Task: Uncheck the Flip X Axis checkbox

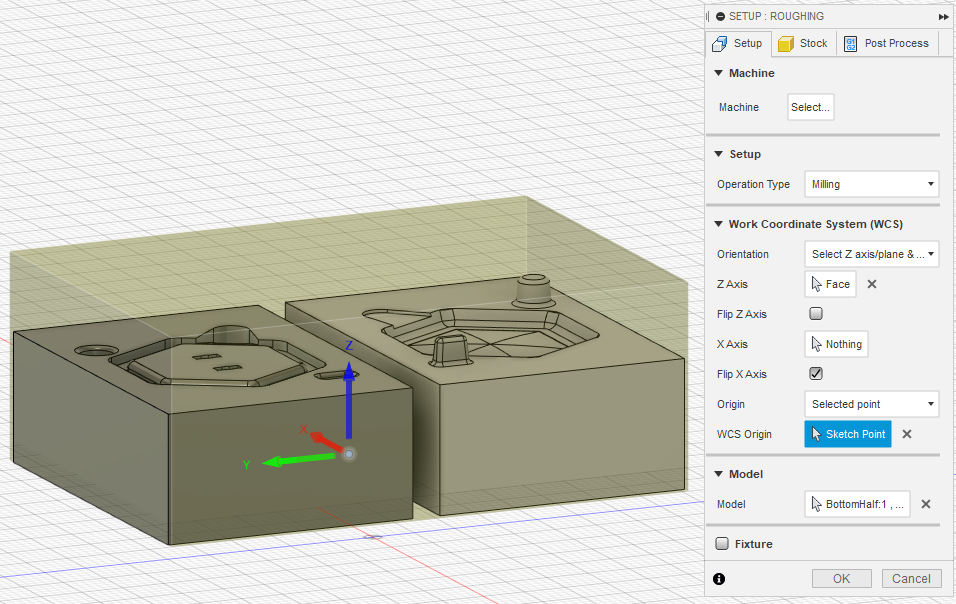Action: tap(816, 374)
